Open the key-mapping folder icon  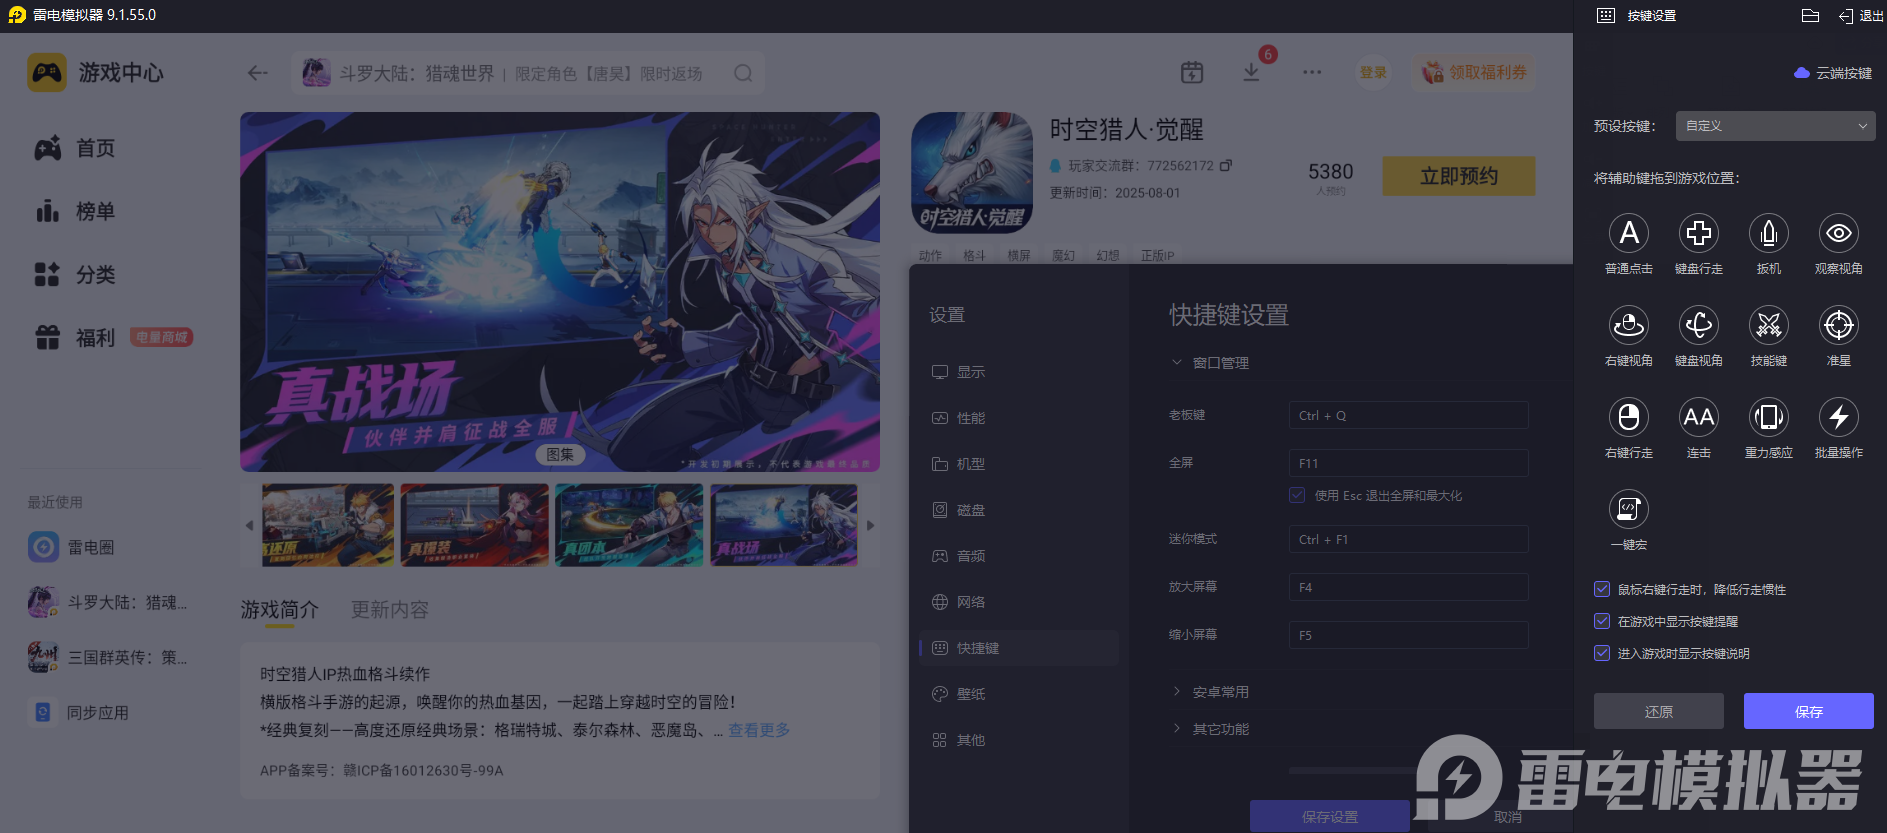tap(1810, 15)
